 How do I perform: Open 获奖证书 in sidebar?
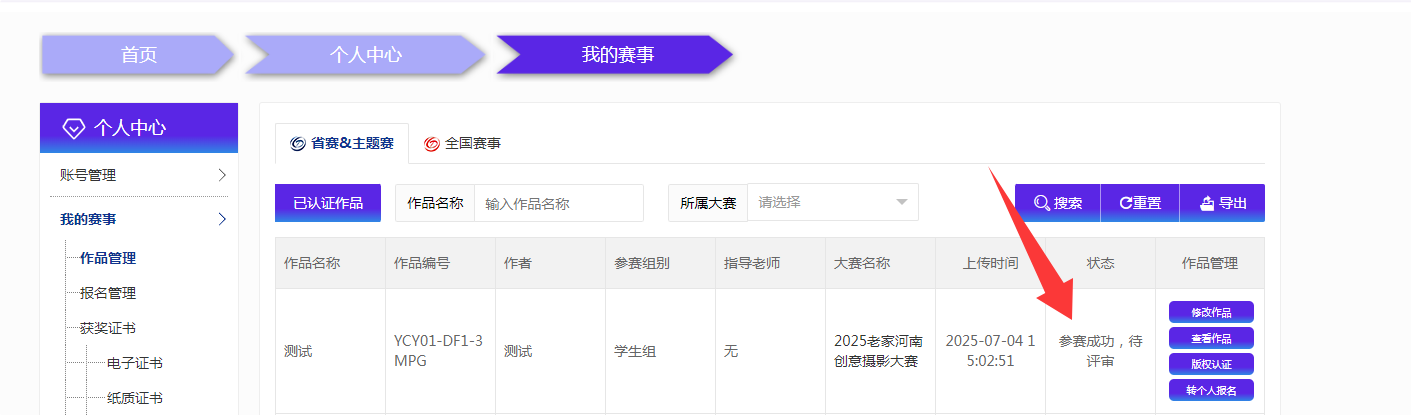click(x=108, y=328)
